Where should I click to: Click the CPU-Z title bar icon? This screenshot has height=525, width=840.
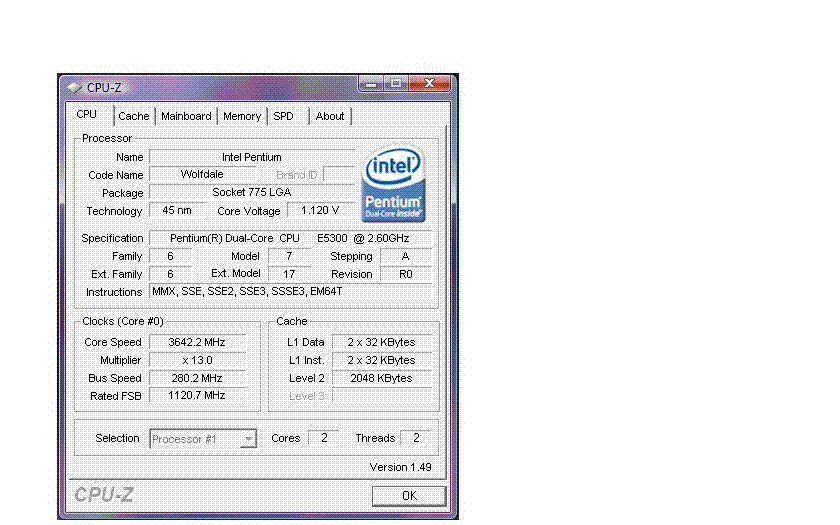[74, 87]
